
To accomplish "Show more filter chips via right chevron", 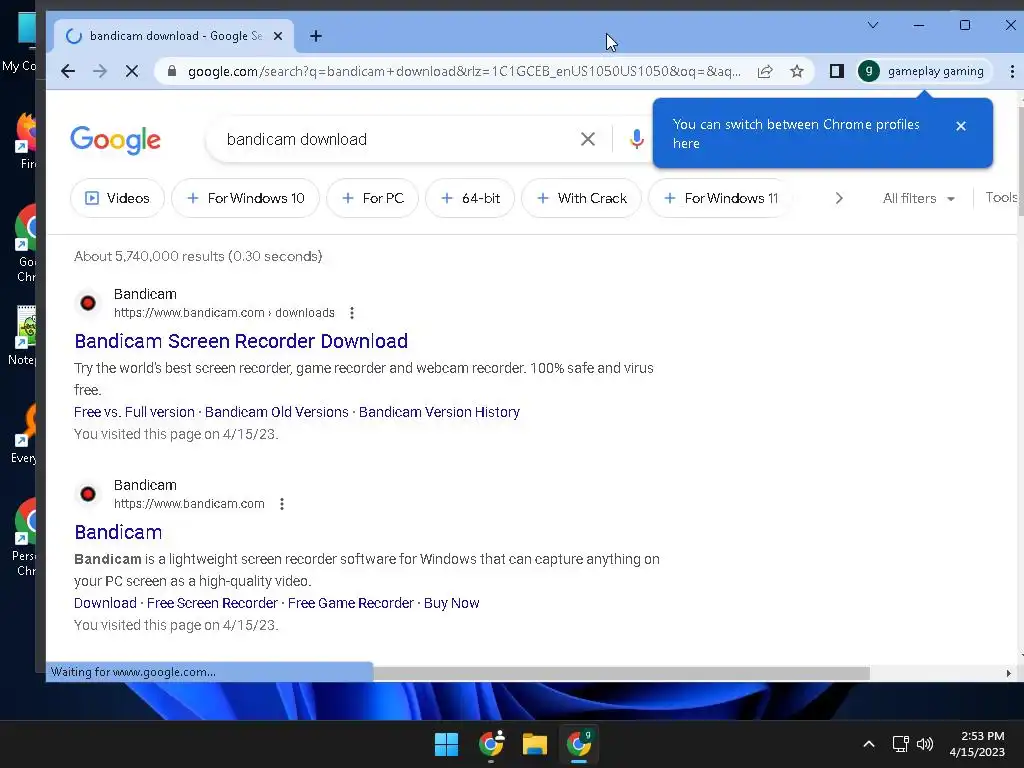I will (839, 198).
